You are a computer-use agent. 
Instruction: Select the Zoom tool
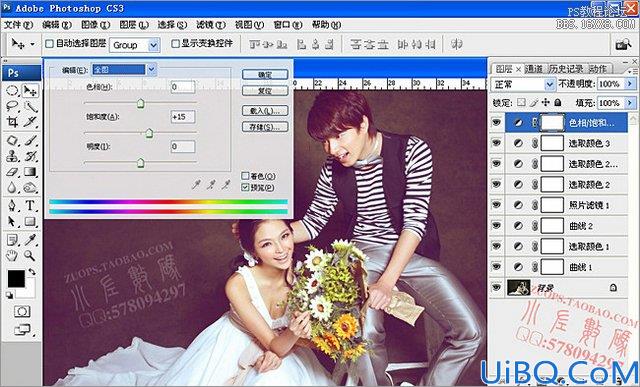(x=30, y=256)
